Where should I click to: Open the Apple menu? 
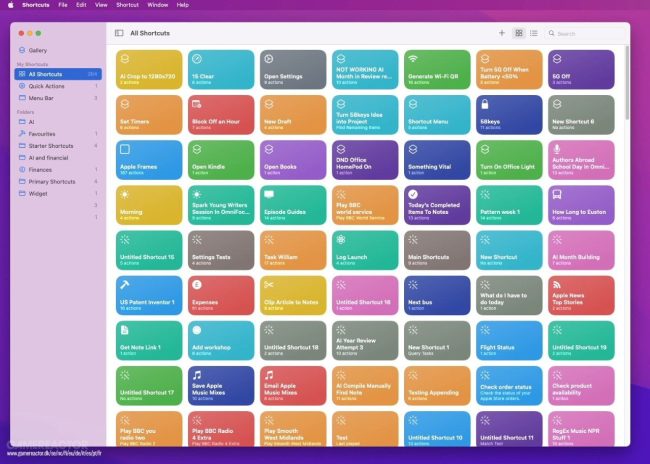[x=11, y=5]
